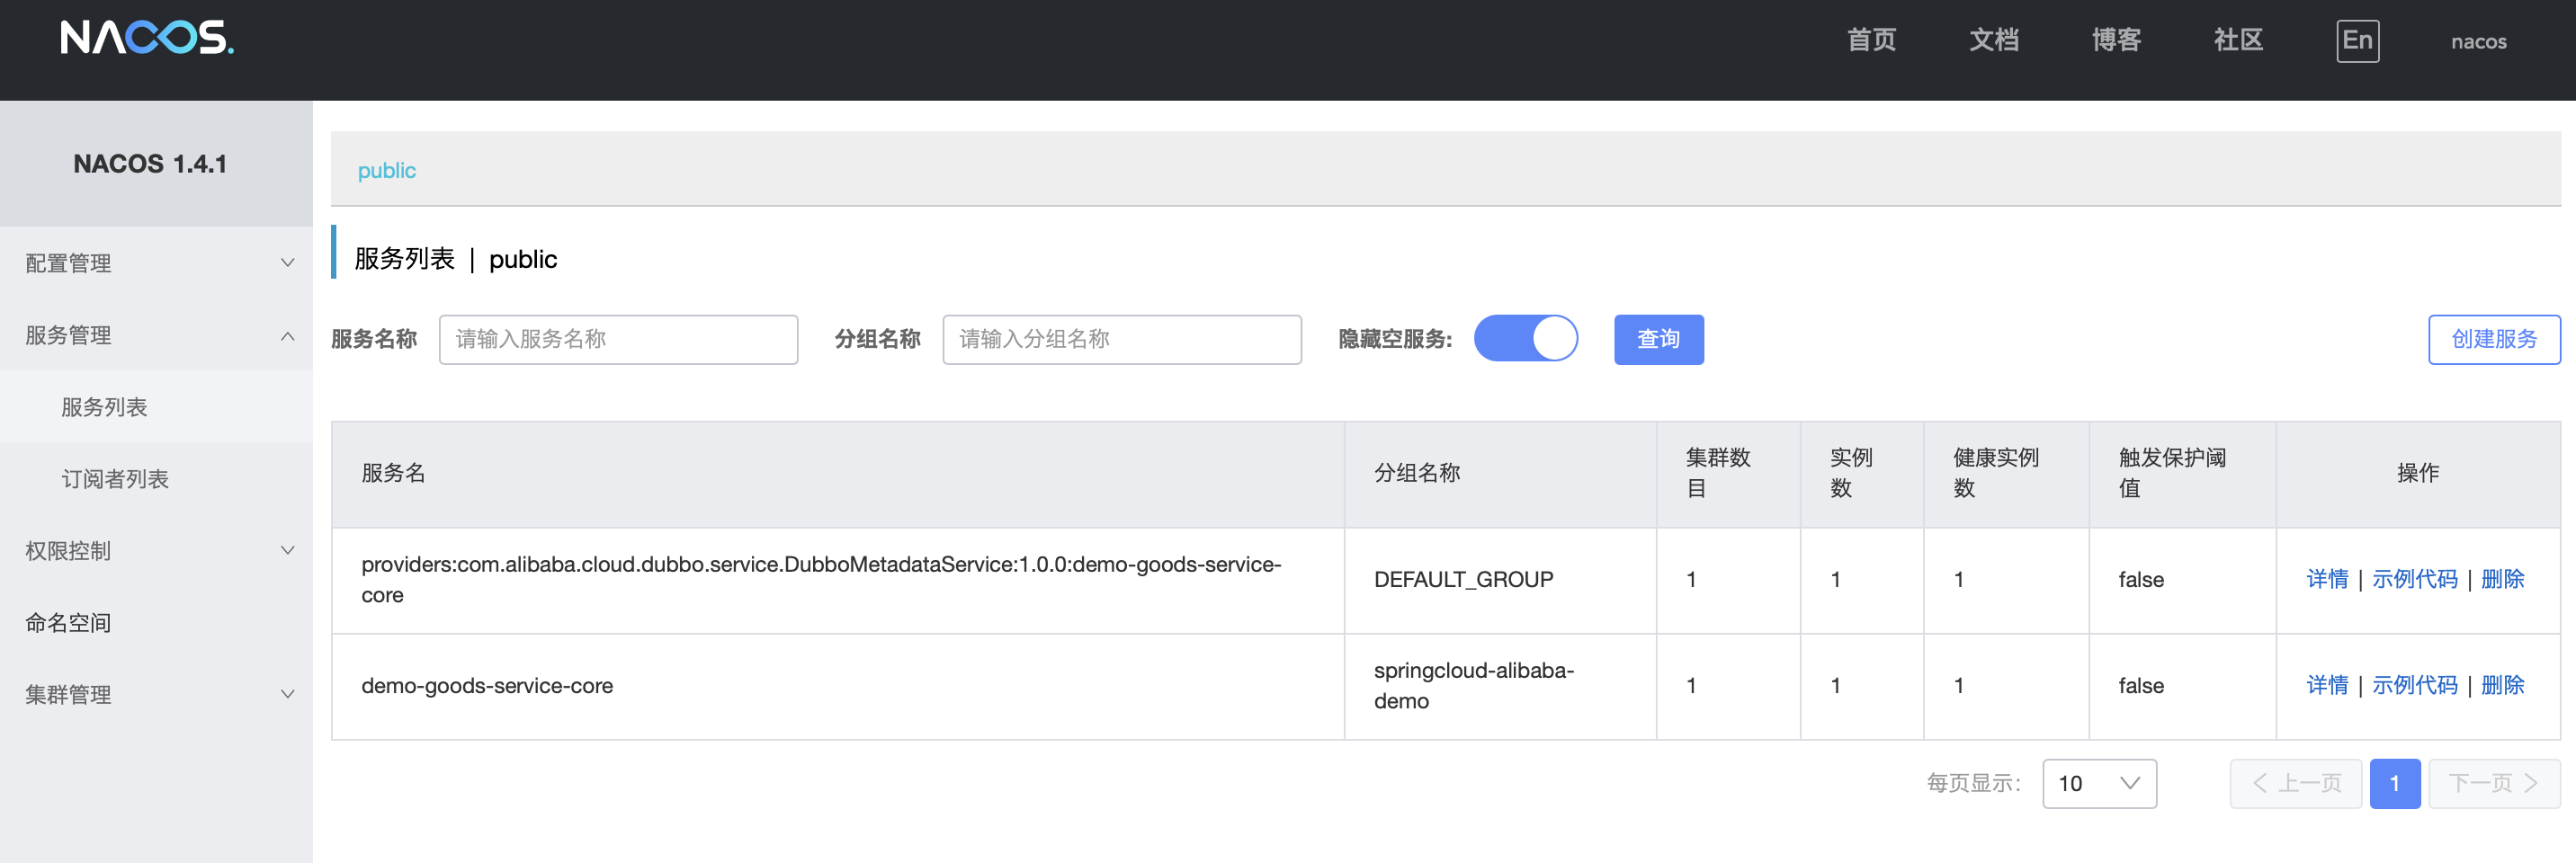The height and width of the screenshot is (863, 2576).
Task: Open 订阅者列表 in the sidebar
Action: [115, 479]
